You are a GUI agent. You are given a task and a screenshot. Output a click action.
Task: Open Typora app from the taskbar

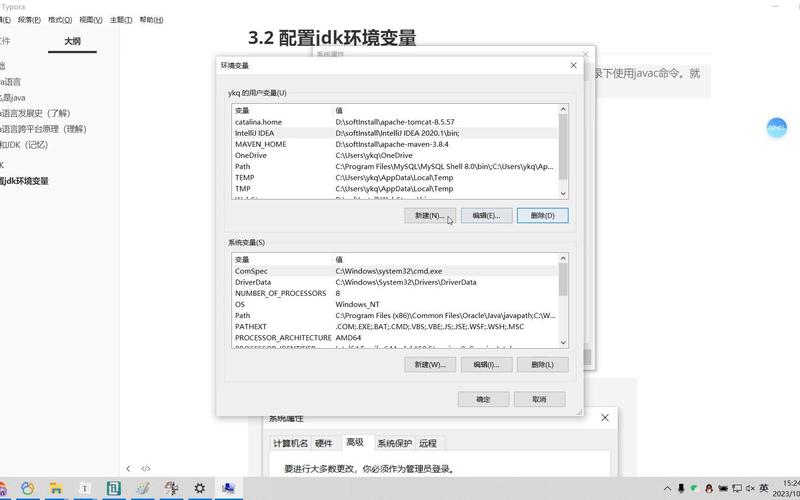85,488
